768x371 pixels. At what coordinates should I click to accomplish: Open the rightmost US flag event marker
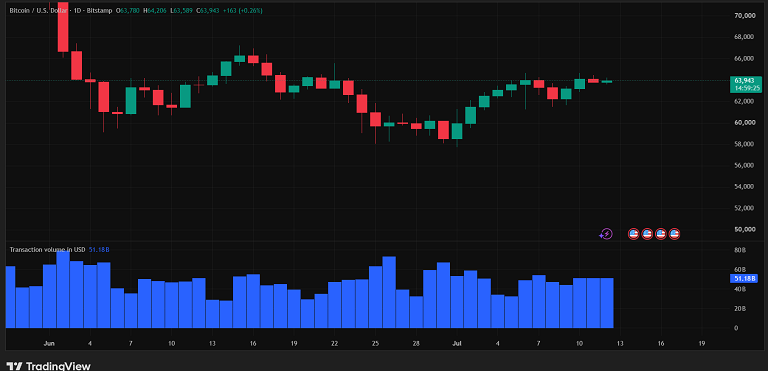tap(674, 234)
